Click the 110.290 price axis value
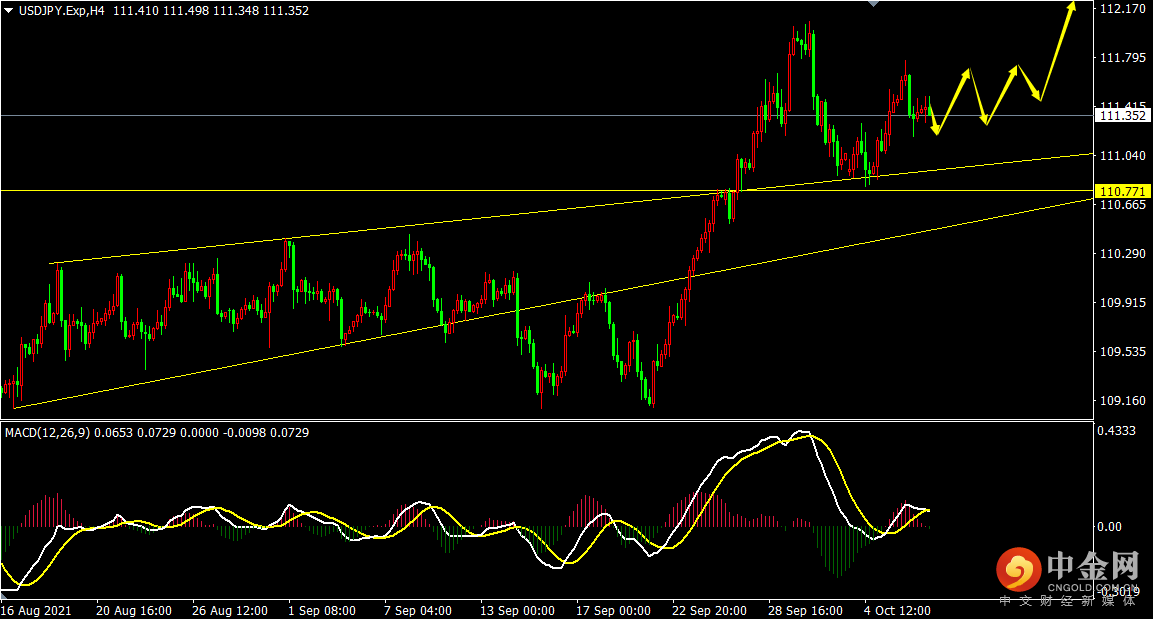The image size is (1153, 619). pos(1123,254)
